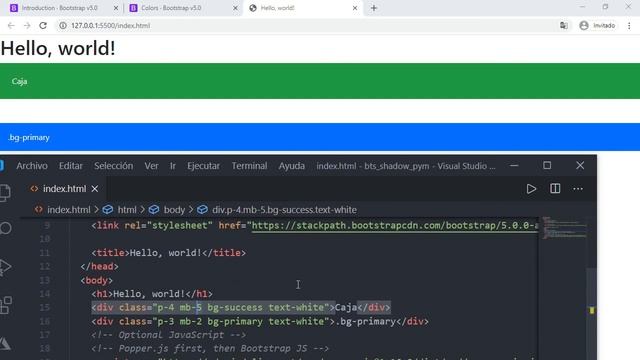Open the Ver menu
This screenshot has height=360, width=640.
pyautogui.click(x=151, y=166)
